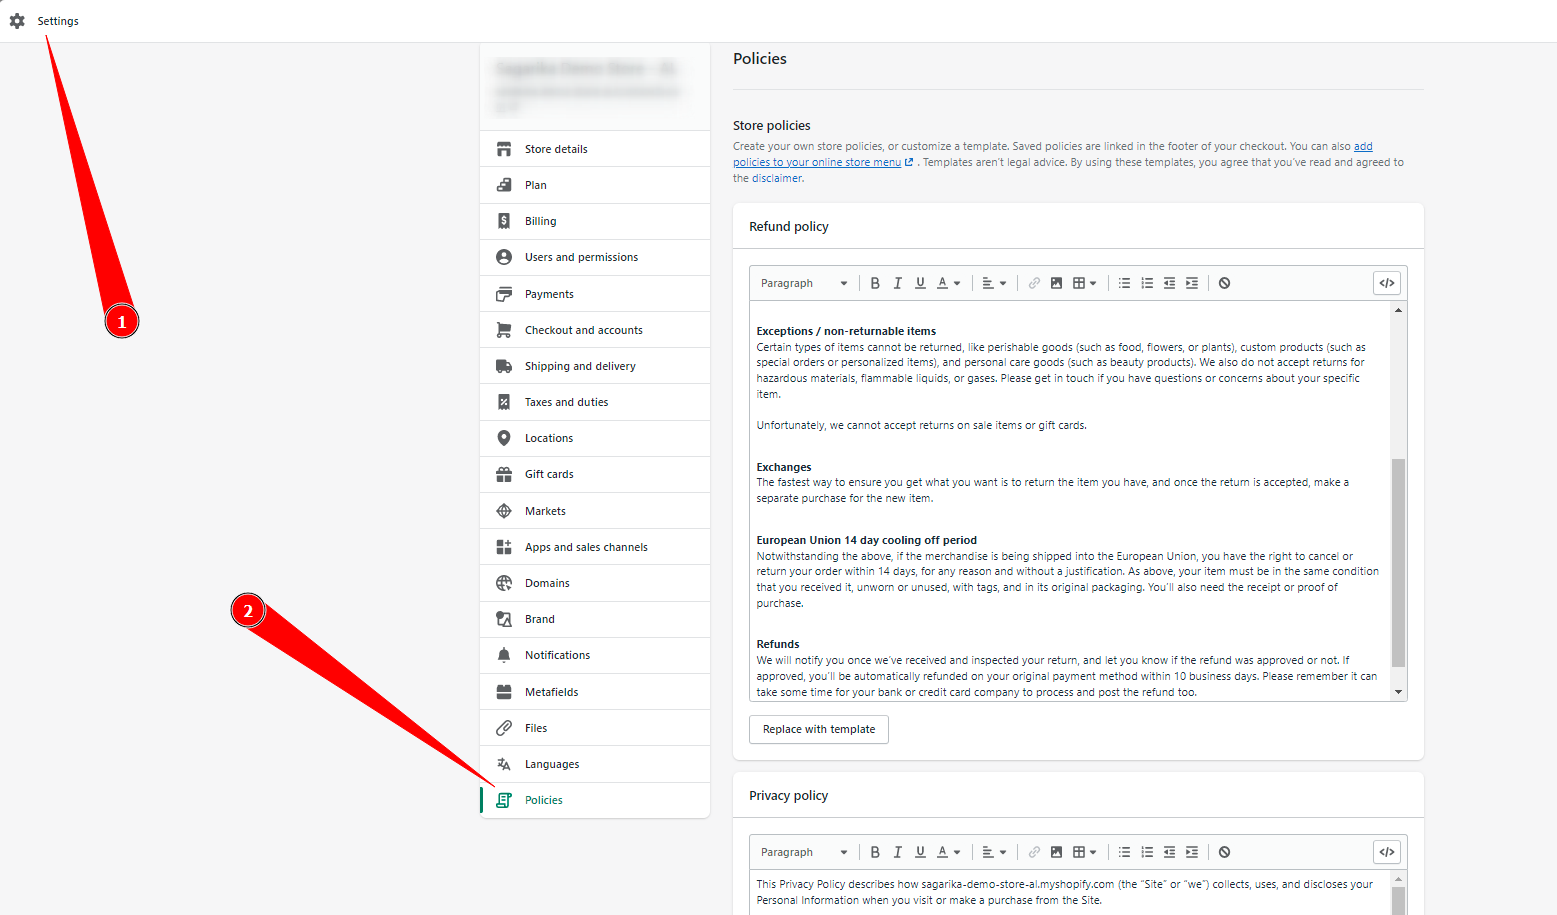1557x915 pixels.
Task: Click the Refund policy scrollbar up arrow
Action: pos(1398,310)
